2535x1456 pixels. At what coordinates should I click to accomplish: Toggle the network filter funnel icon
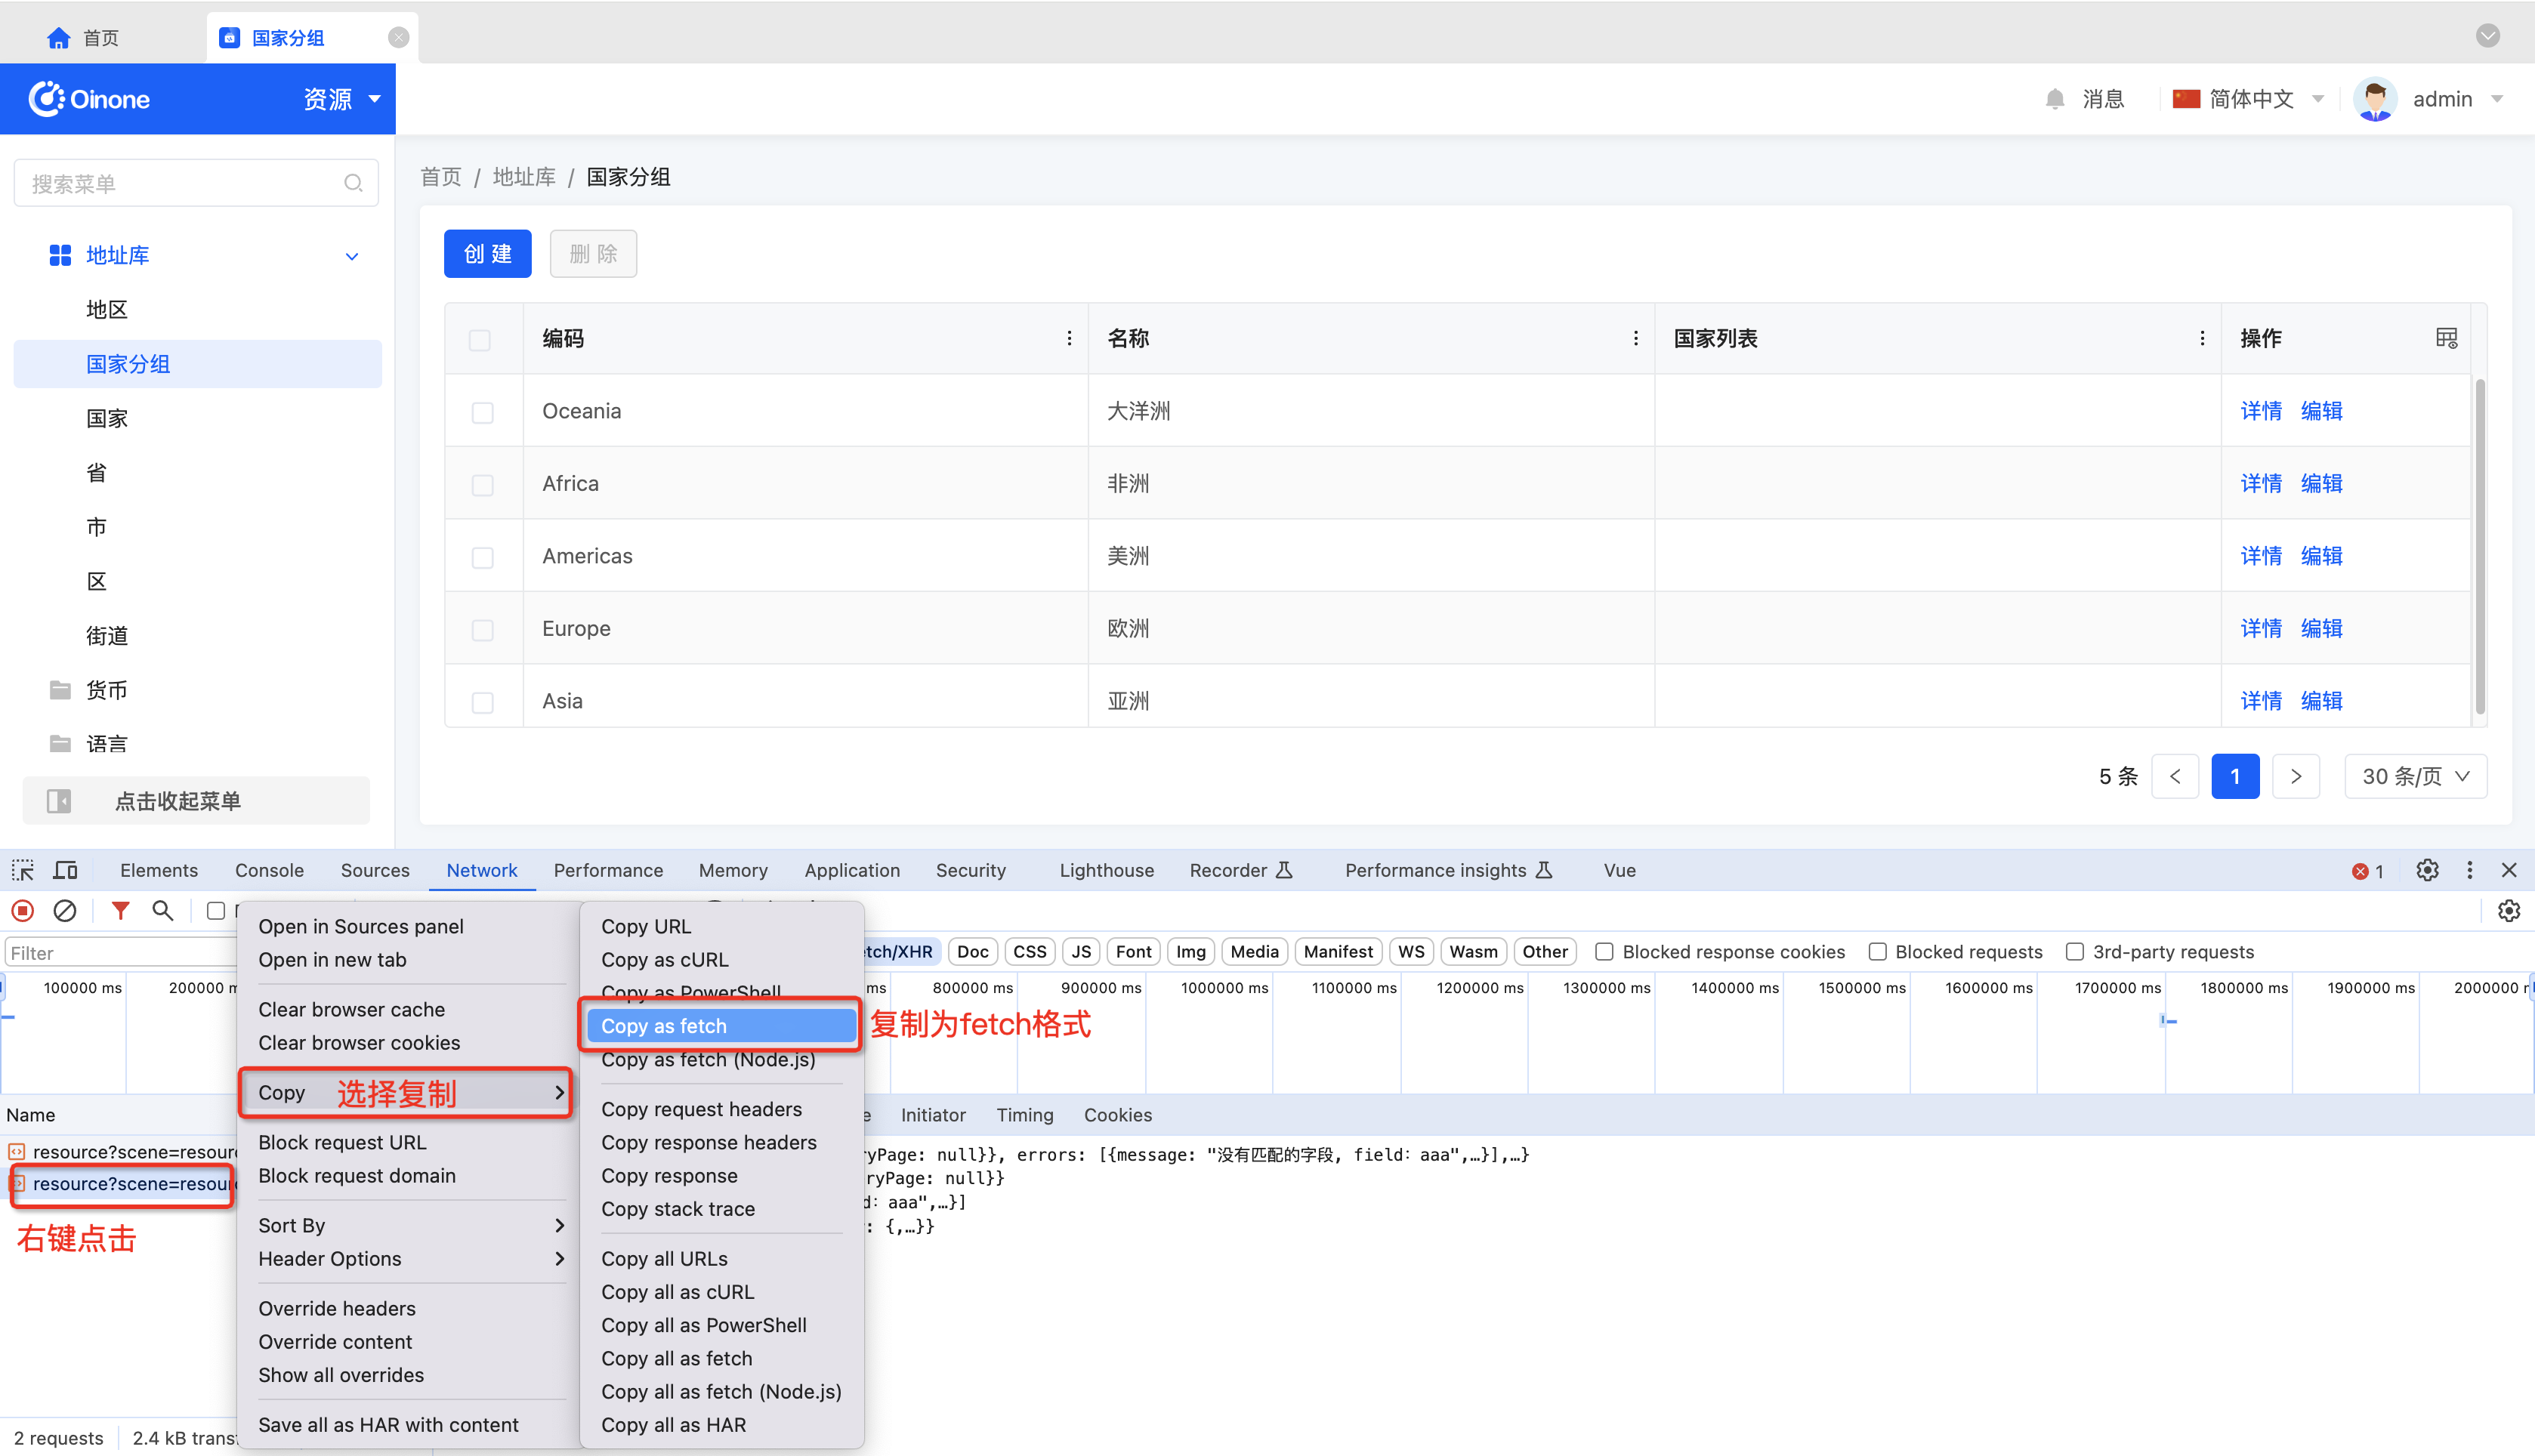tap(120, 910)
